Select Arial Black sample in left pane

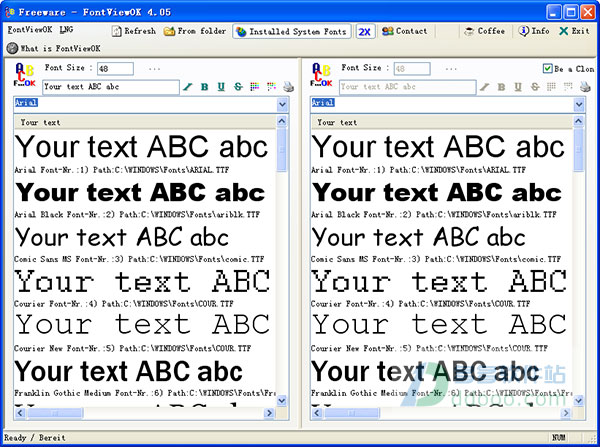[140, 192]
